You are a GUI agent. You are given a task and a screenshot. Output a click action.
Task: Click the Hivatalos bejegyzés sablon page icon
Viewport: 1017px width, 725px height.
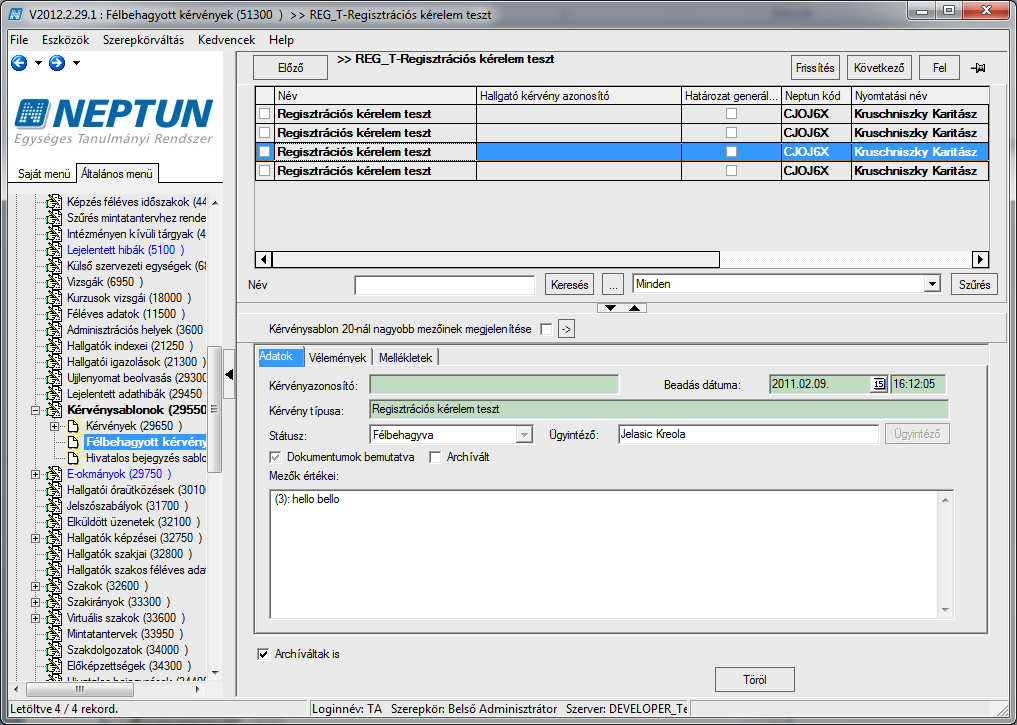[73, 458]
